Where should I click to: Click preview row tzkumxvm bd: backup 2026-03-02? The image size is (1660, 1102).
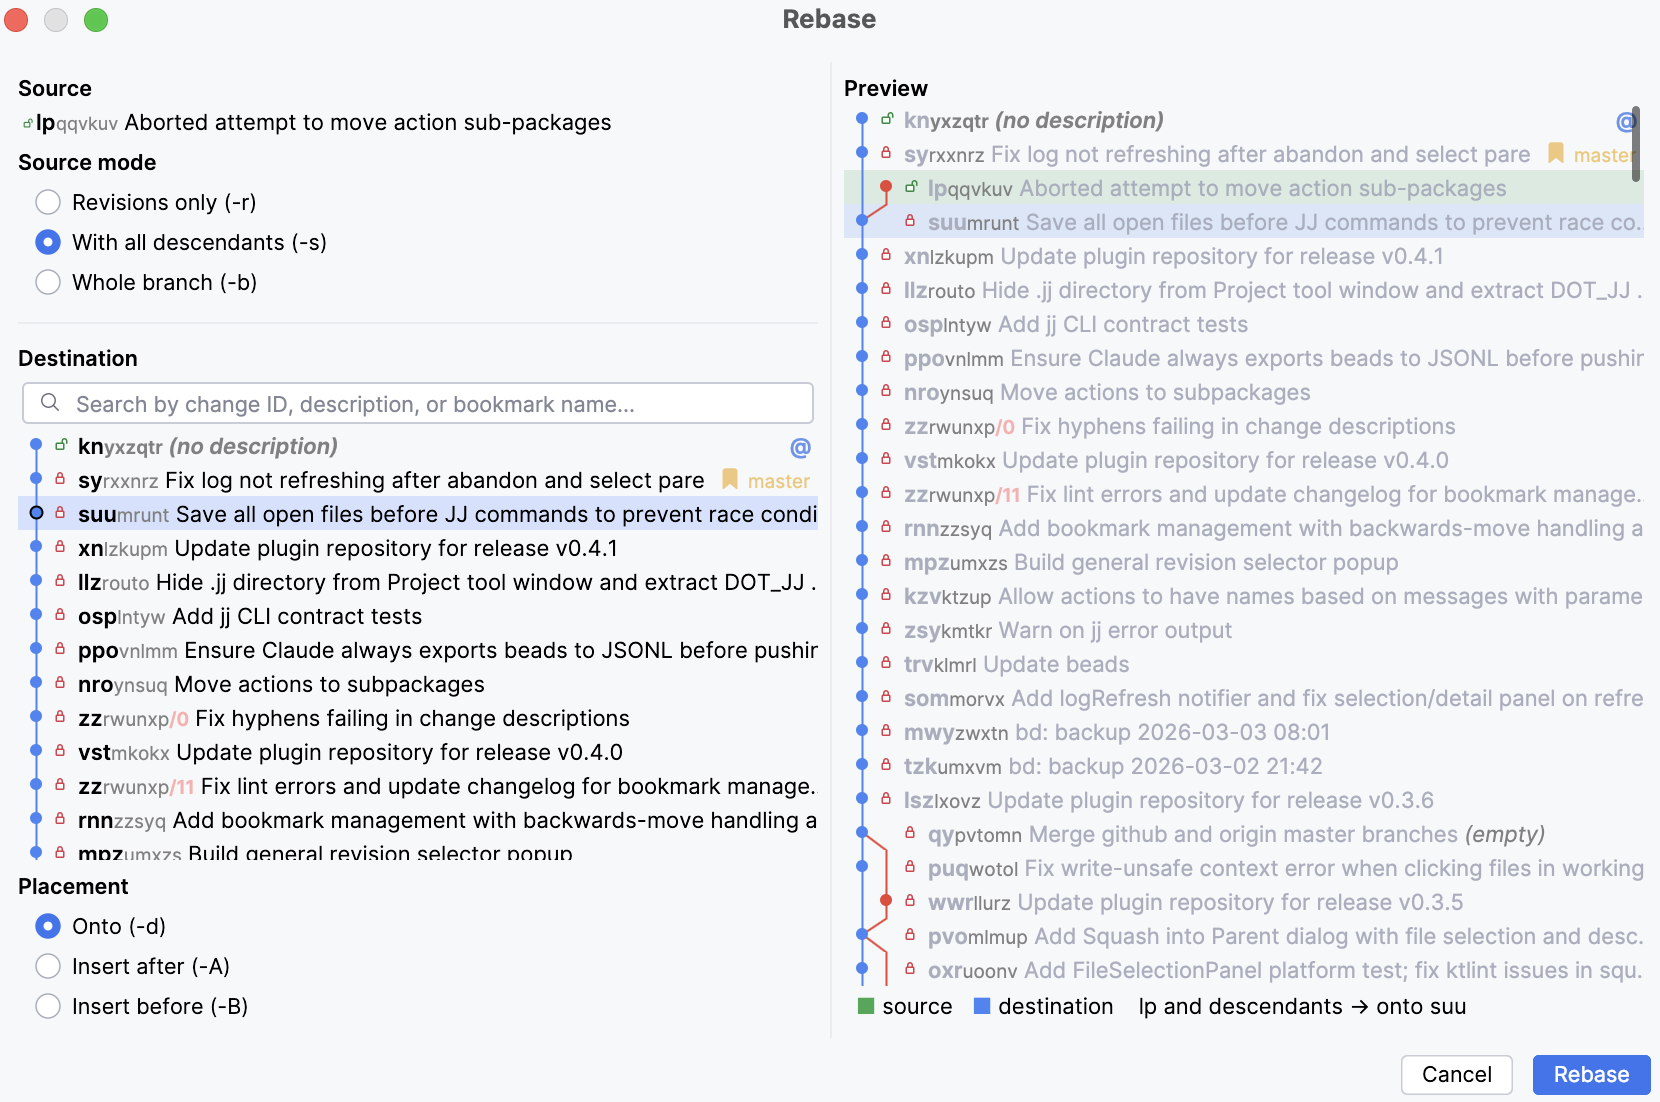point(1244,766)
